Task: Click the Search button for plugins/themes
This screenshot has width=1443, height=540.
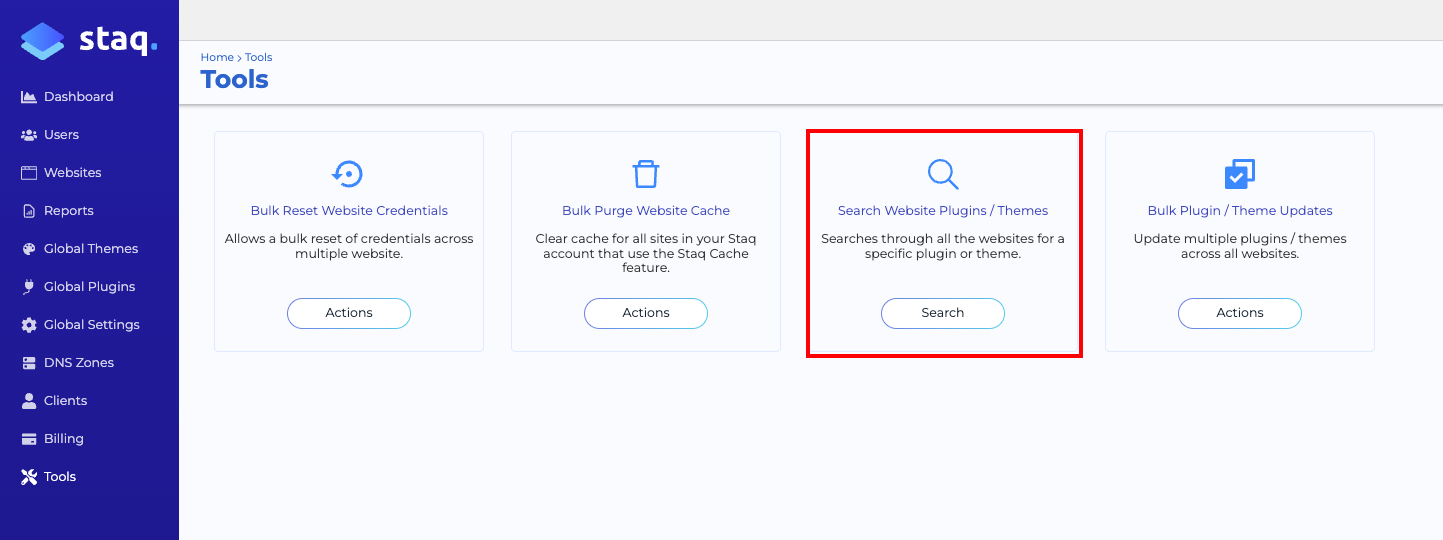Action: [x=942, y=313]
